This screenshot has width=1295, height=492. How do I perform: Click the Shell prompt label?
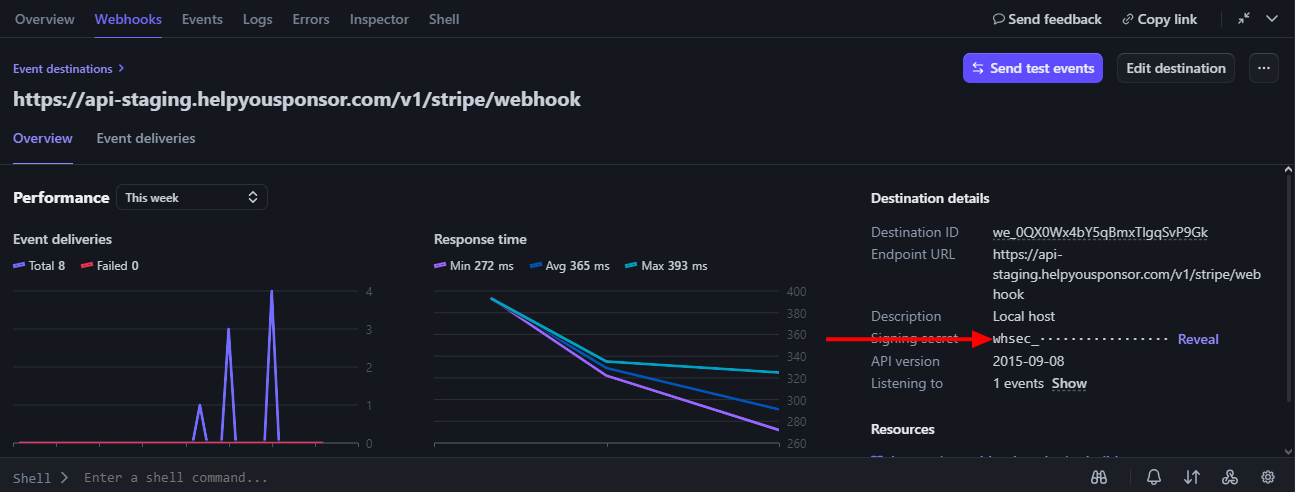(32, 478)
